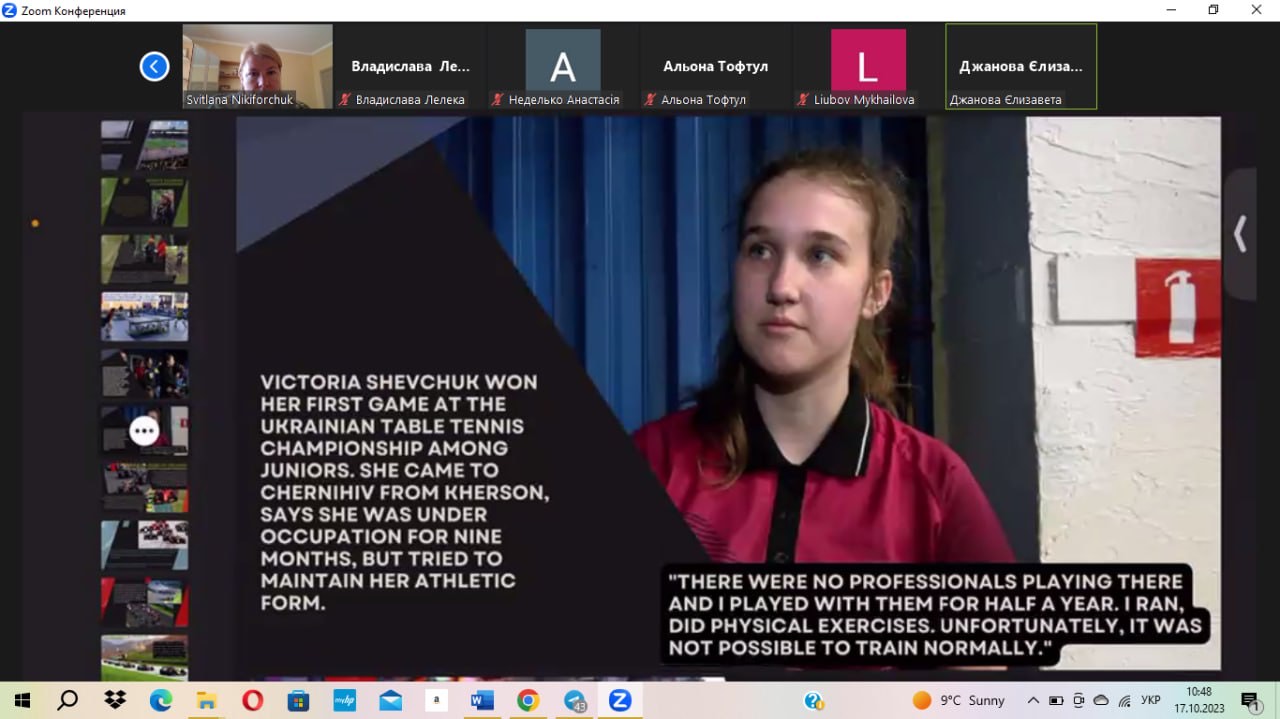The height and width of the screenshot is (719, 1280).
Task: Open the notification center icon
Action: (1249, 701)
